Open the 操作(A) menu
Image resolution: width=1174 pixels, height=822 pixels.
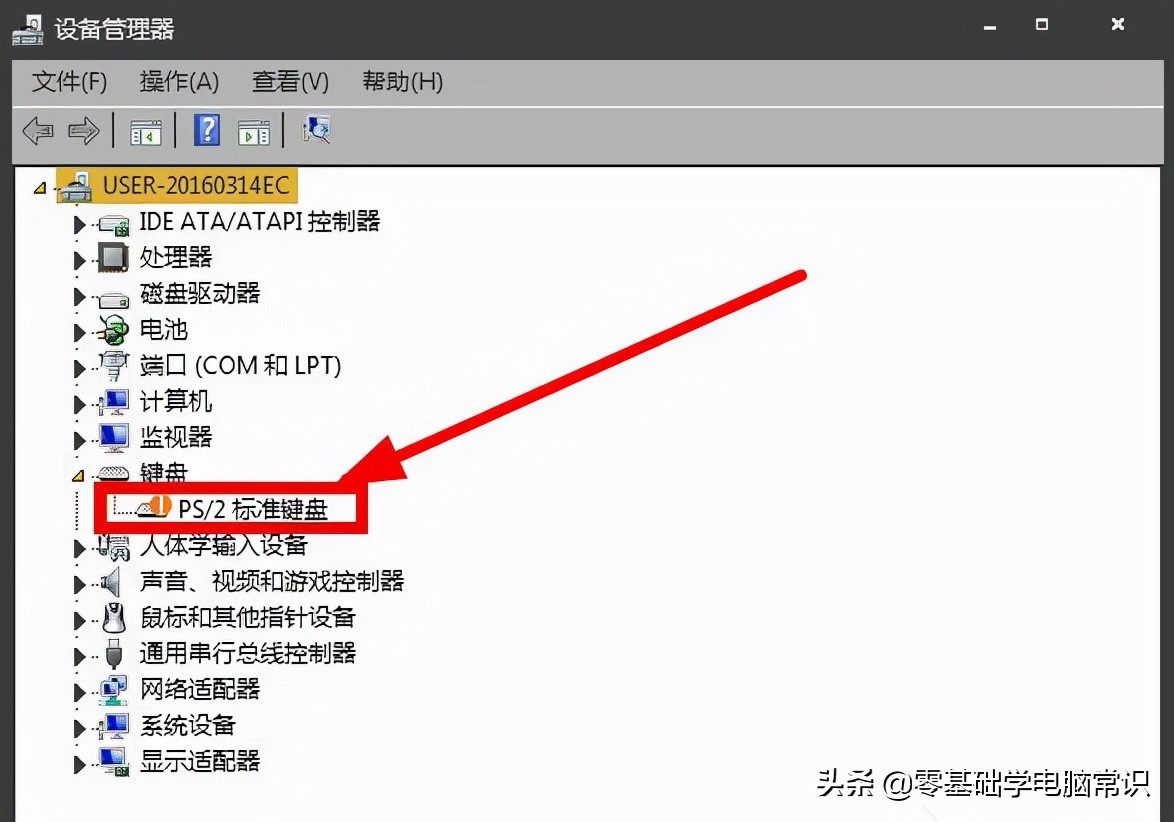point(180,82)
